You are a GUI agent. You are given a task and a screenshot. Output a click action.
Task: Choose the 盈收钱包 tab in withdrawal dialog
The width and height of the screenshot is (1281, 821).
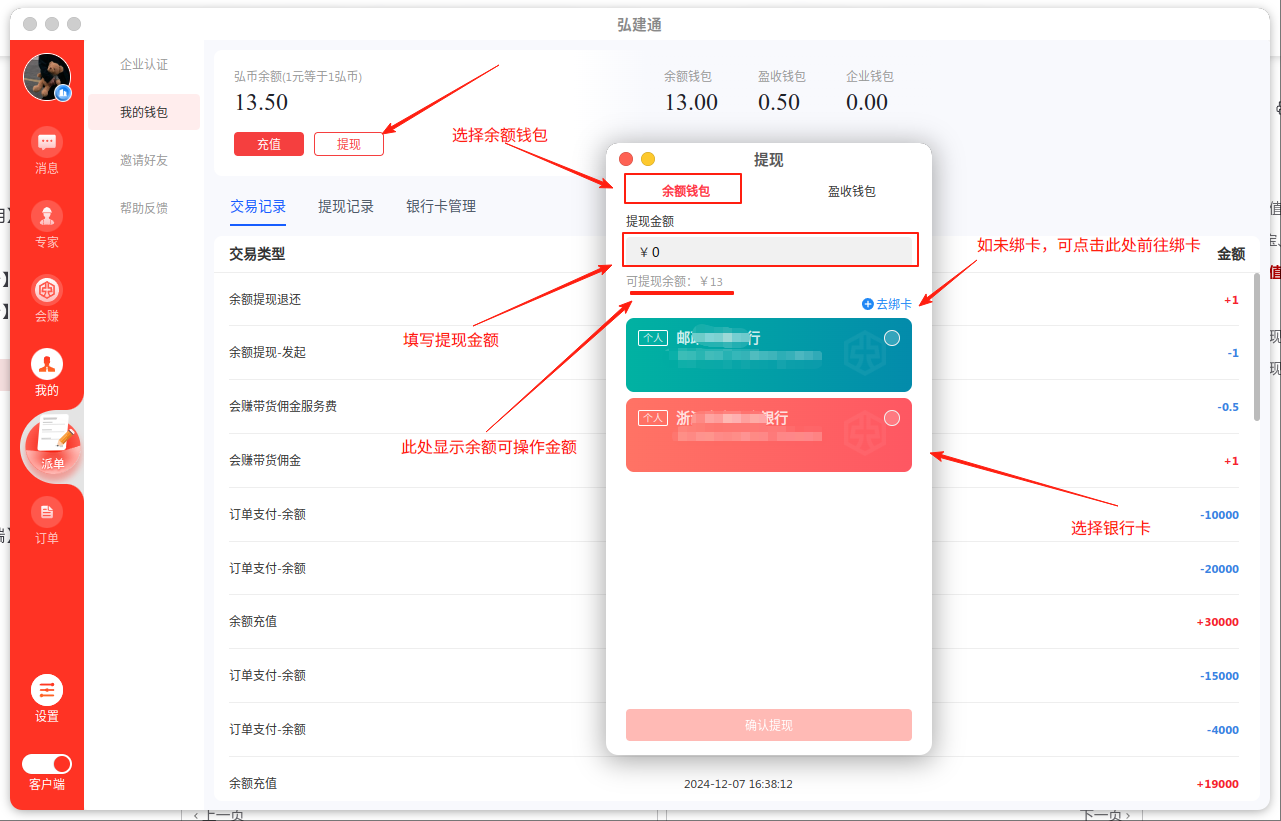851,191
